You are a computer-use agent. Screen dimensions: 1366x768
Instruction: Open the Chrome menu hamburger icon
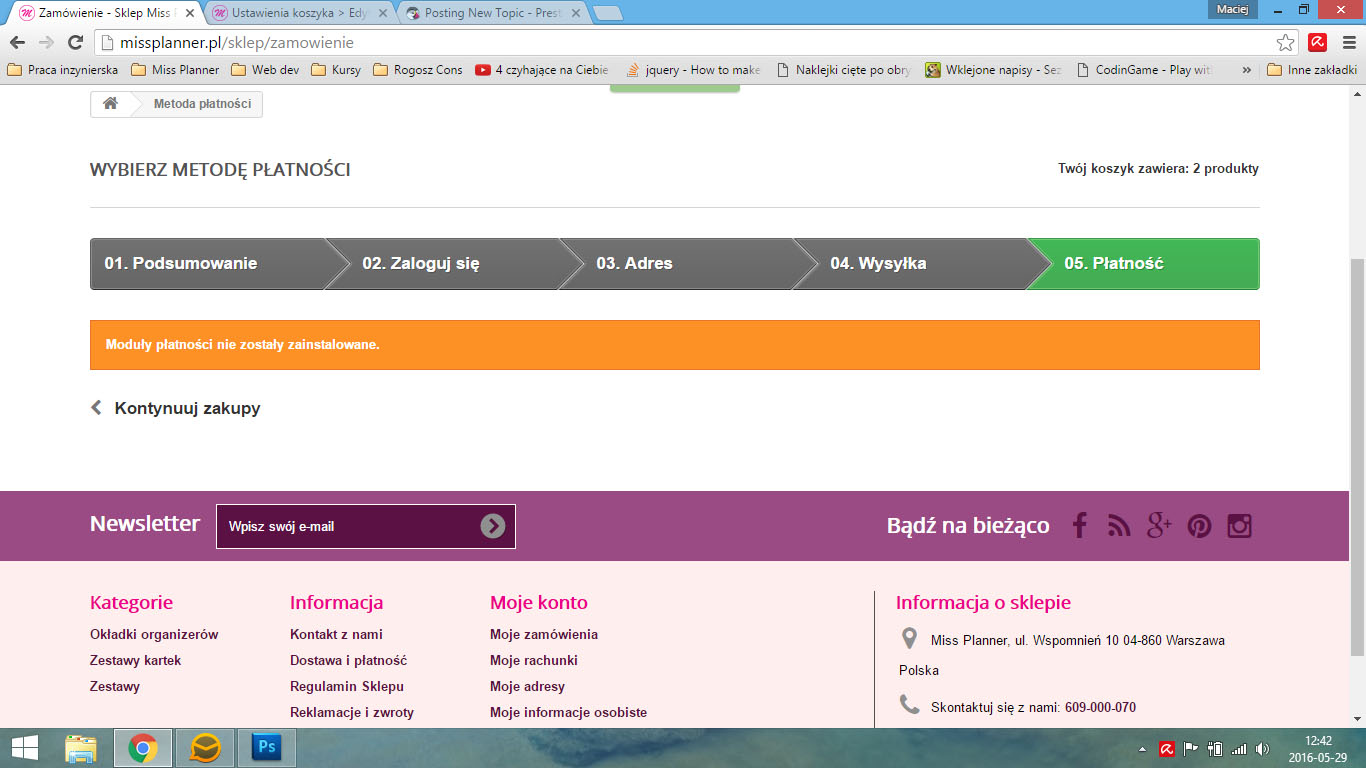[x=1347, y=43]
